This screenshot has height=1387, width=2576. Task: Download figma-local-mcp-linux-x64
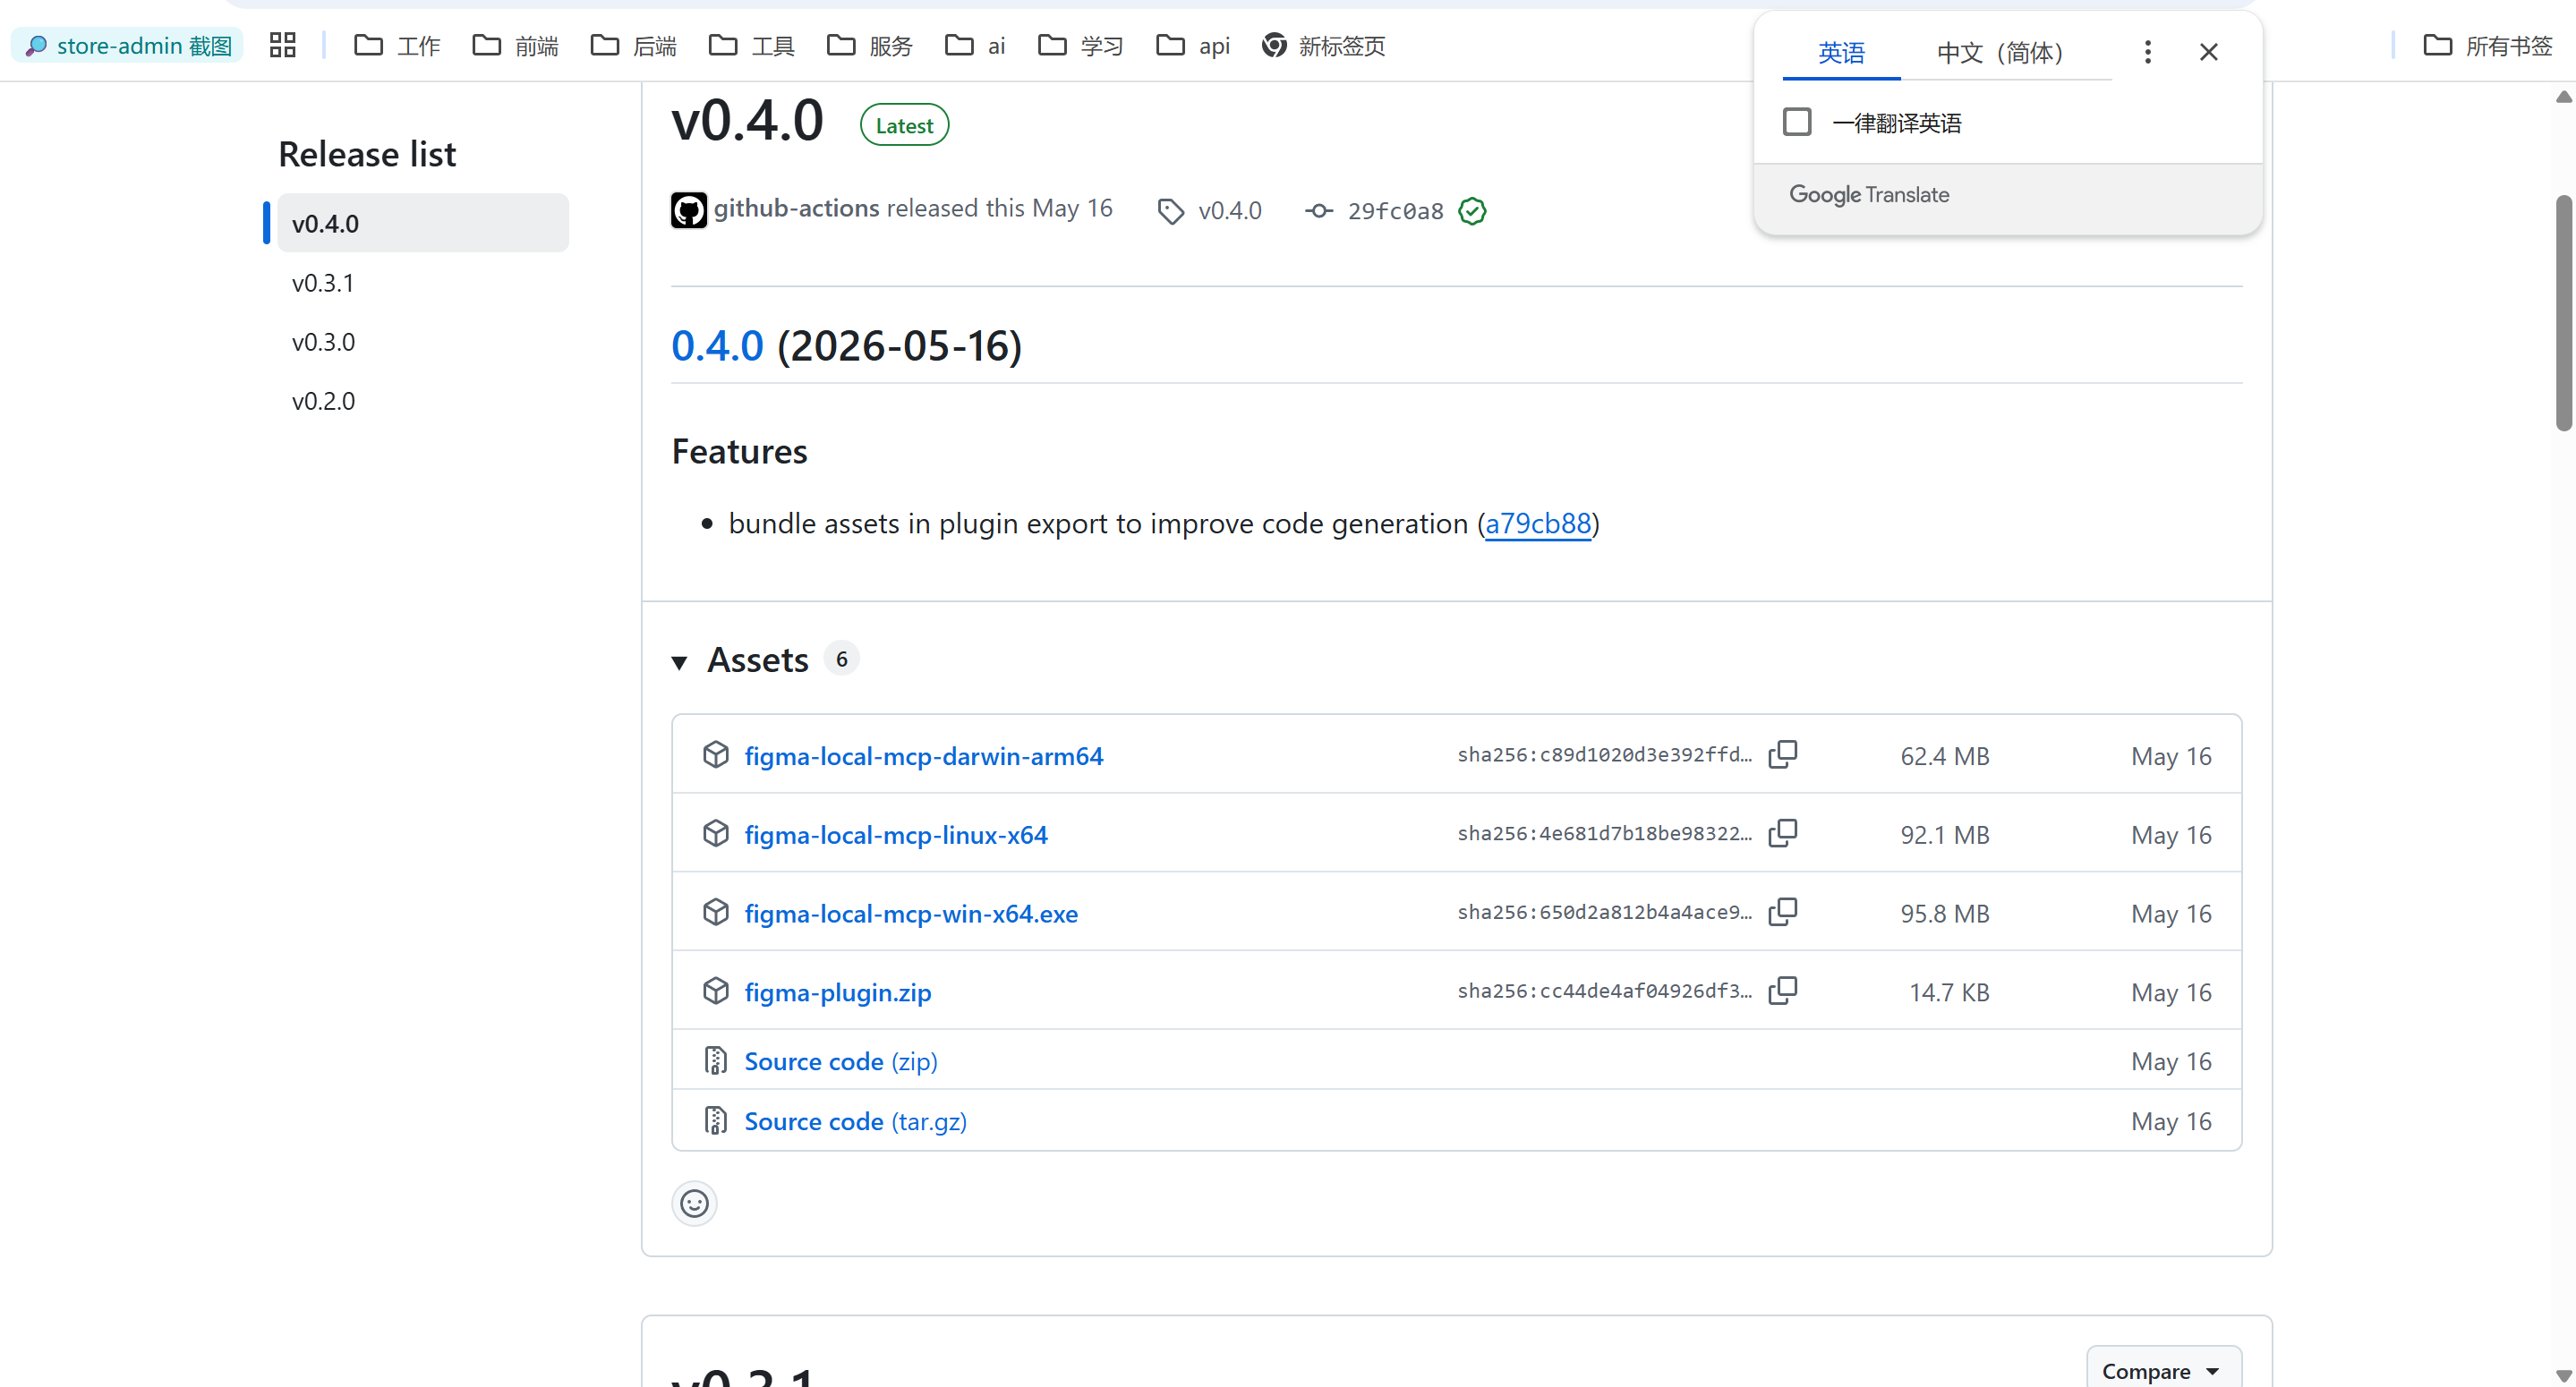pyautogui.click(x=896, y=835)
